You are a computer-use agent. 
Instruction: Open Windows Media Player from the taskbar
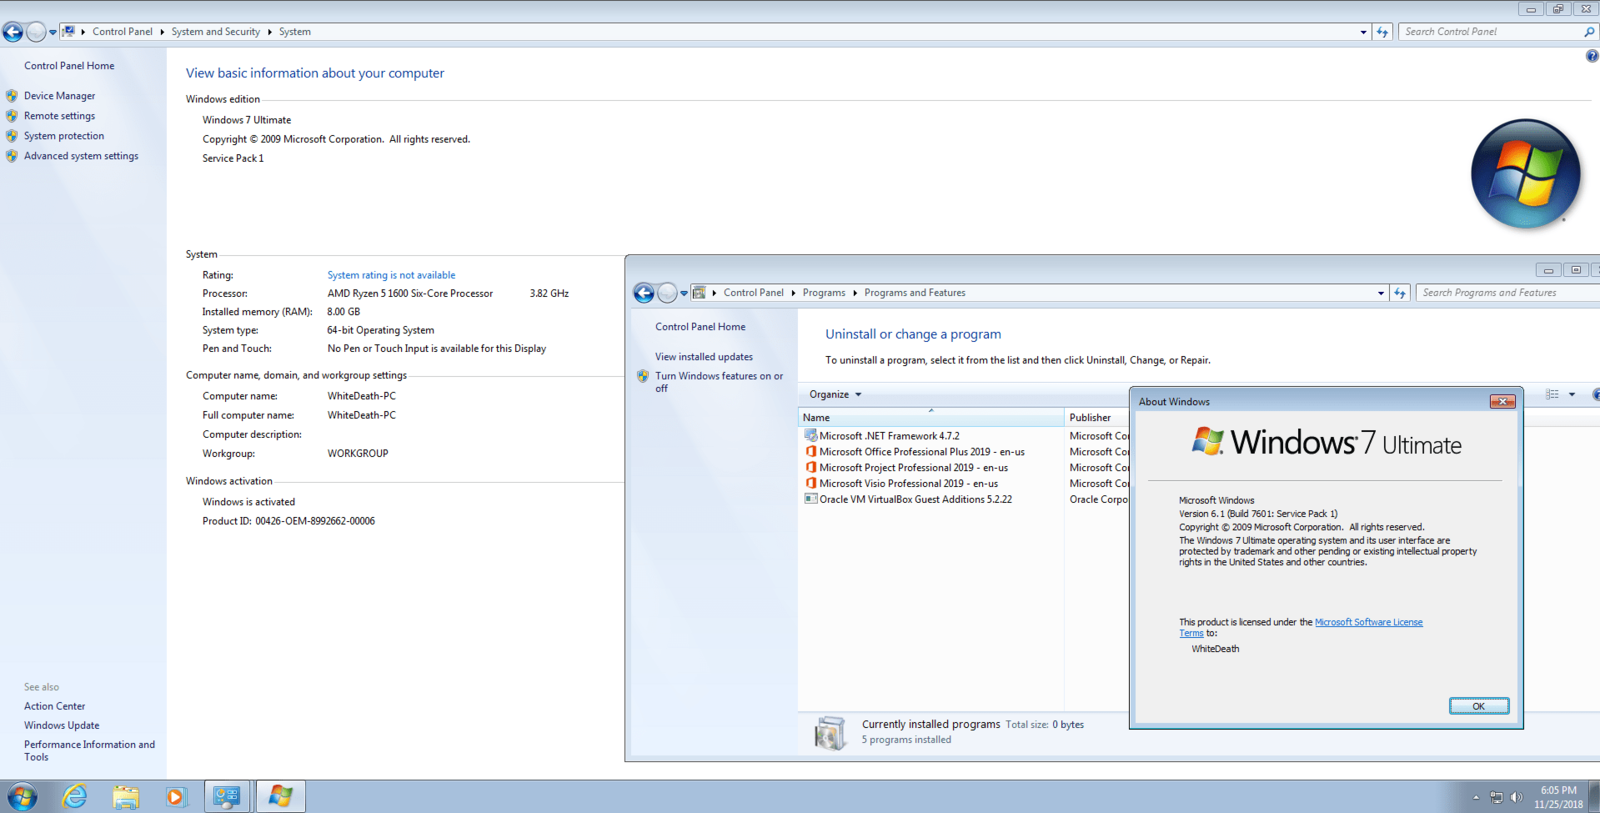[x=176, y=797]
